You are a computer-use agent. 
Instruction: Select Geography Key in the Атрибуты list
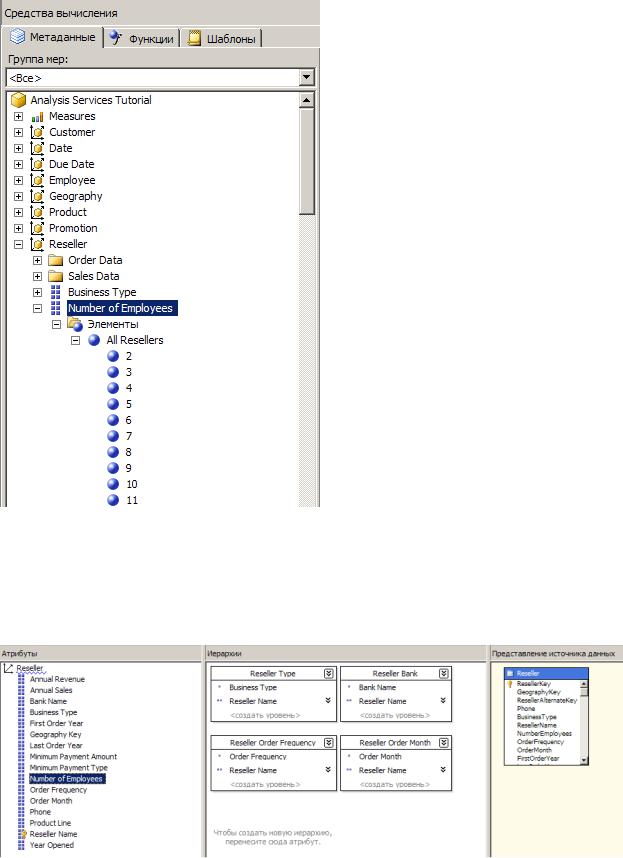[x=55, y=734]
